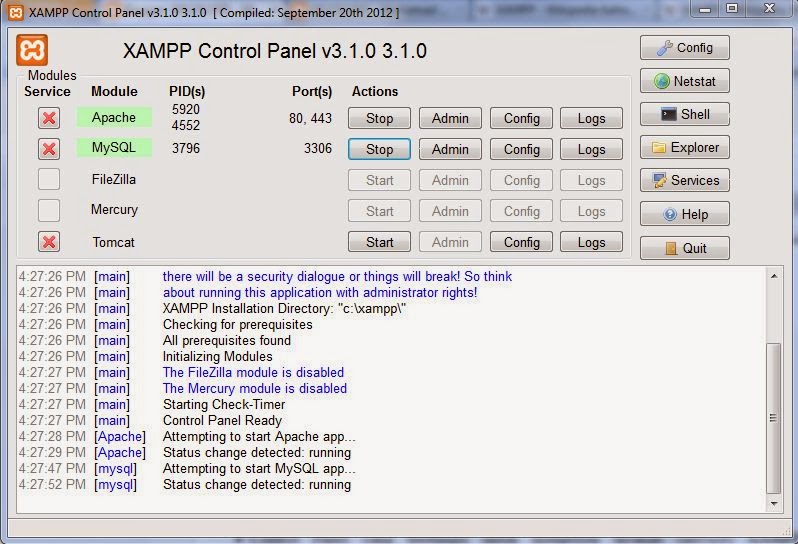This screenshot has width=798, height=544.
Task: Toggle the Mercury service checkbox
Action: click(49, 211)
